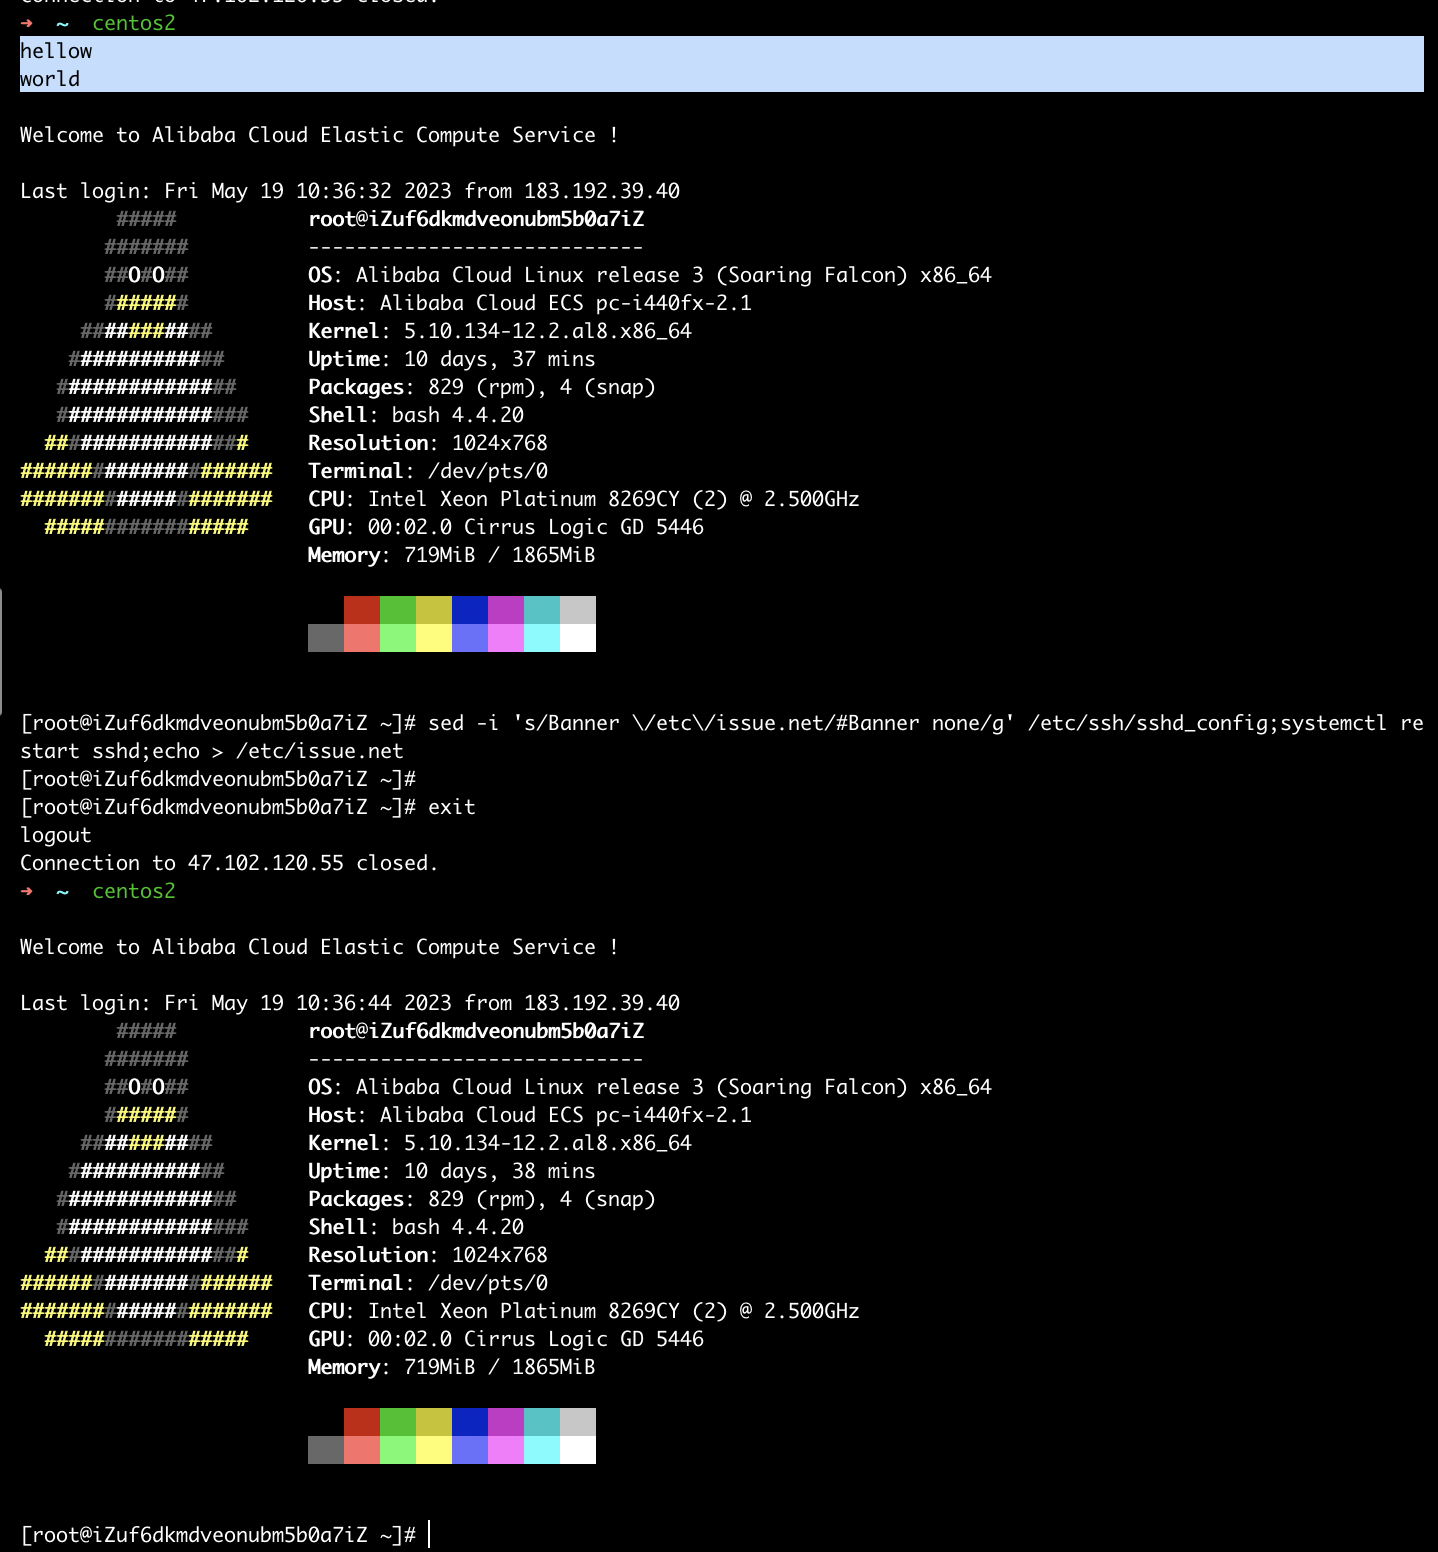Screen dimensions: 1438x1552
Task: Click the white swatch in the second neofetch palette
Action: point(577,1450)
